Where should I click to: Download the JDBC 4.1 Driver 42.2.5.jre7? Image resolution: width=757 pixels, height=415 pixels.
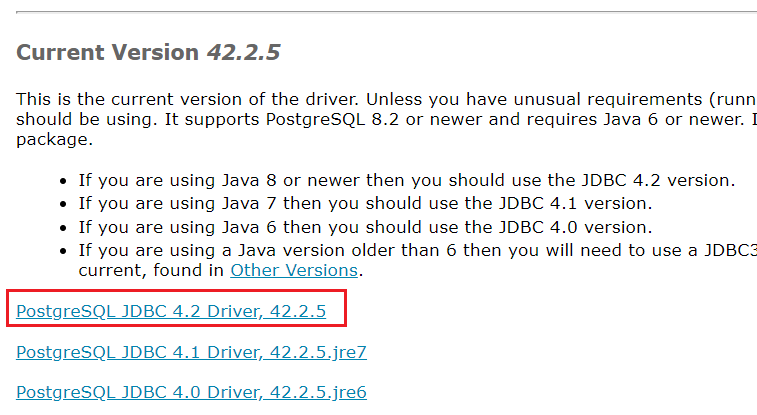tap(191, 351)
